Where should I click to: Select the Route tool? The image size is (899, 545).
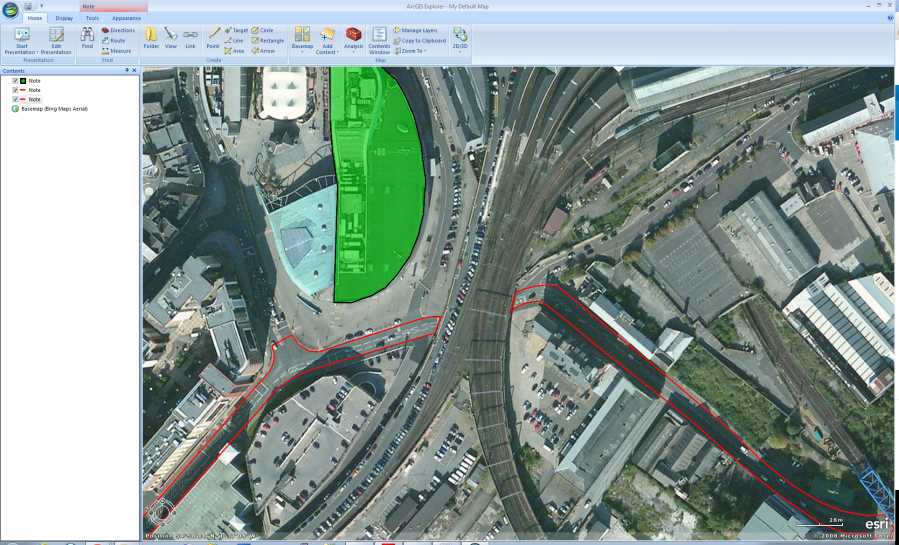tap(114, 41)
